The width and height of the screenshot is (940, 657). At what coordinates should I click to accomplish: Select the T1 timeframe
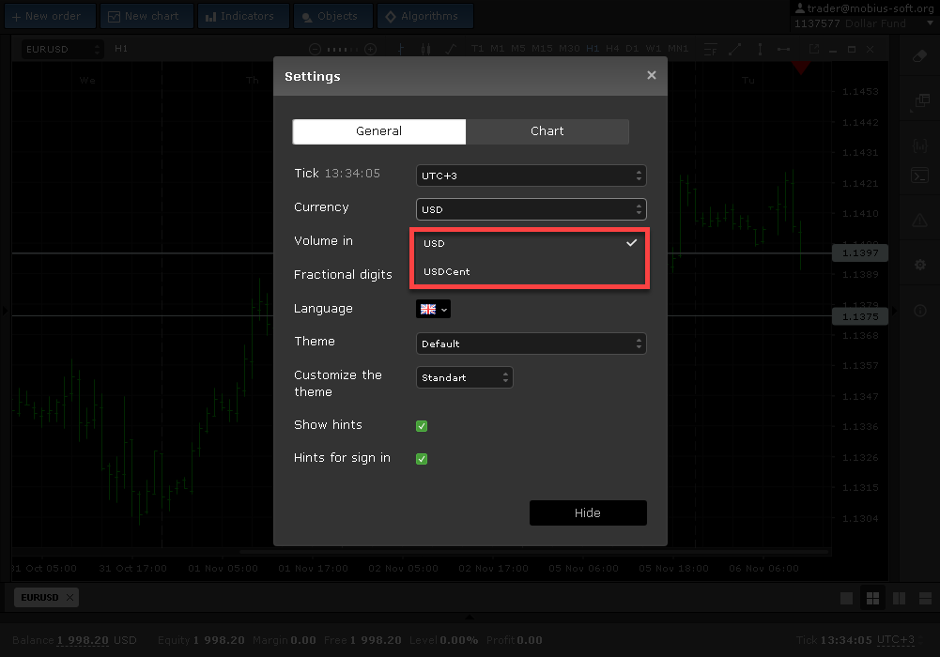477,49
